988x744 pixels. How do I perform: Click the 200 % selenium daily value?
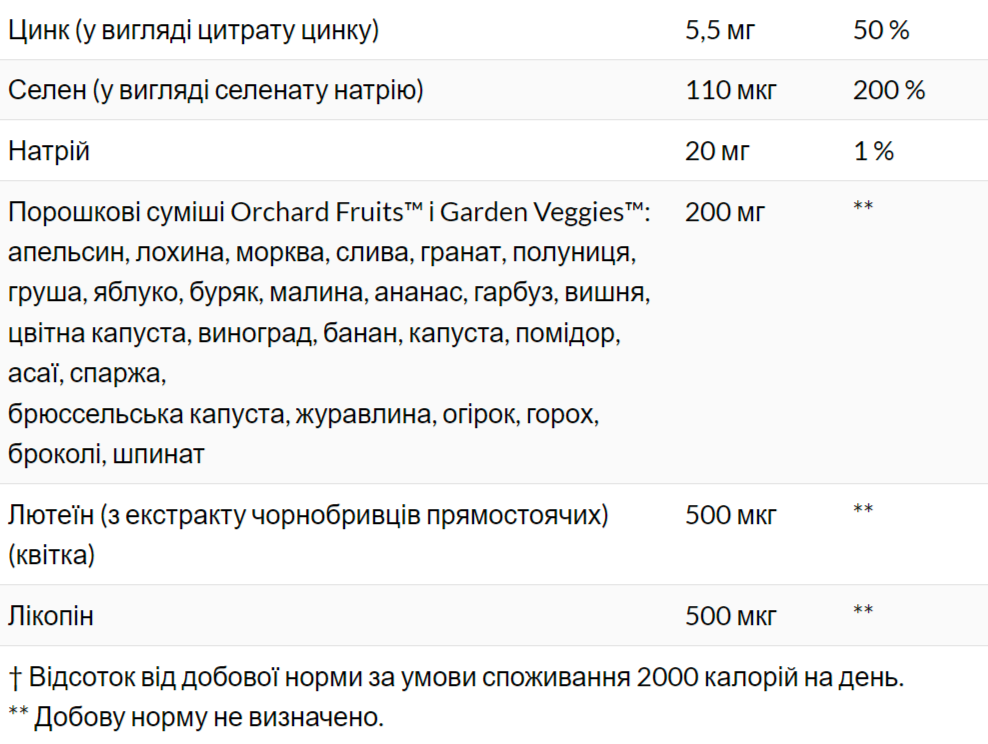coord(889,91)
